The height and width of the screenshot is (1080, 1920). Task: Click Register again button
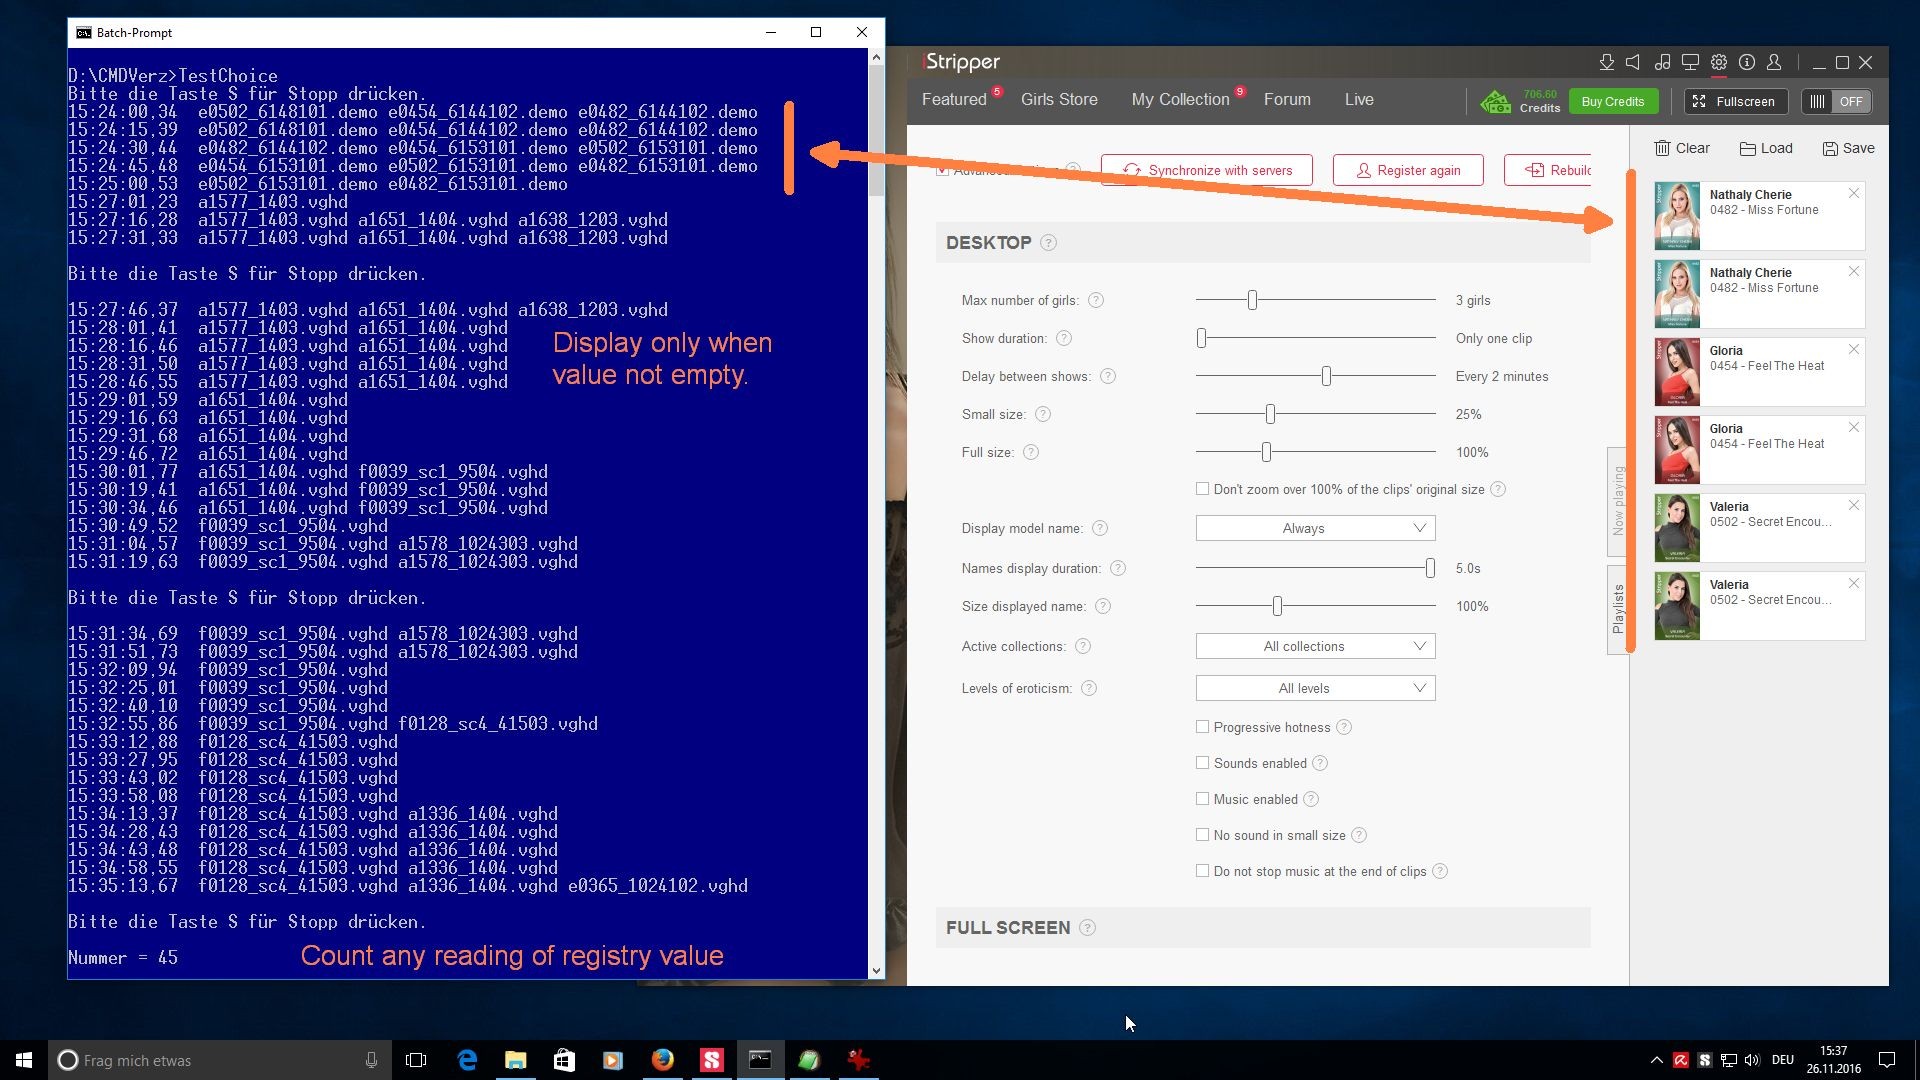click(x=1408, y=170)
